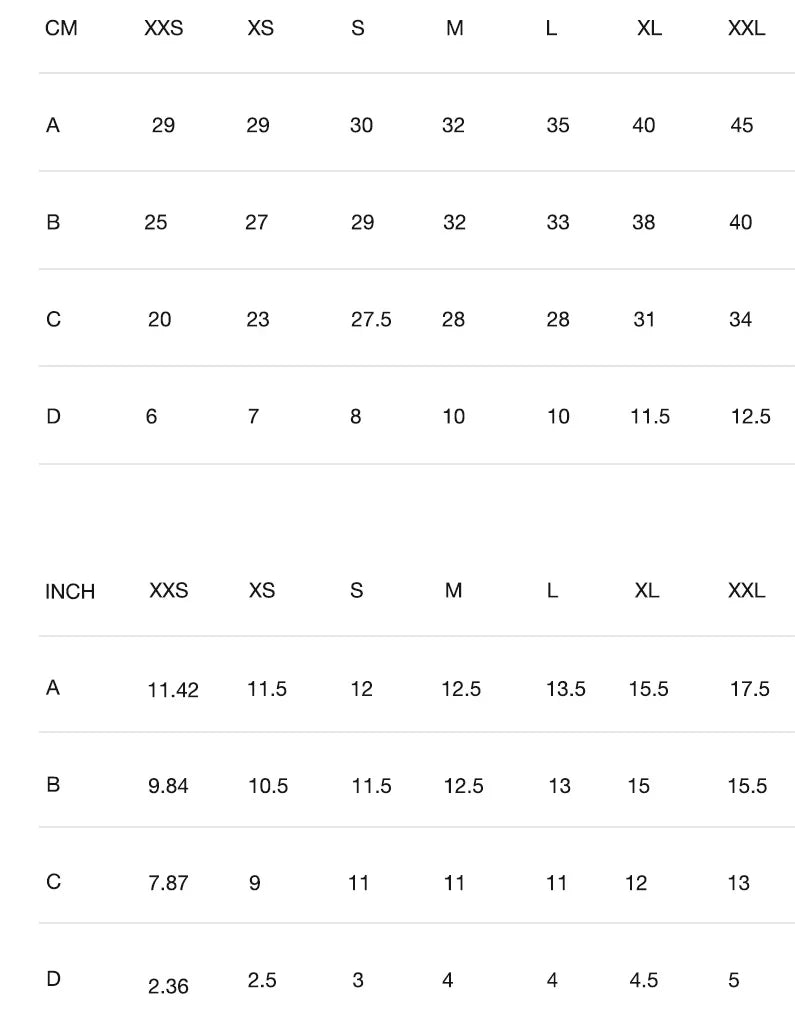Select the 10.5 value in INCH row B

268,787
